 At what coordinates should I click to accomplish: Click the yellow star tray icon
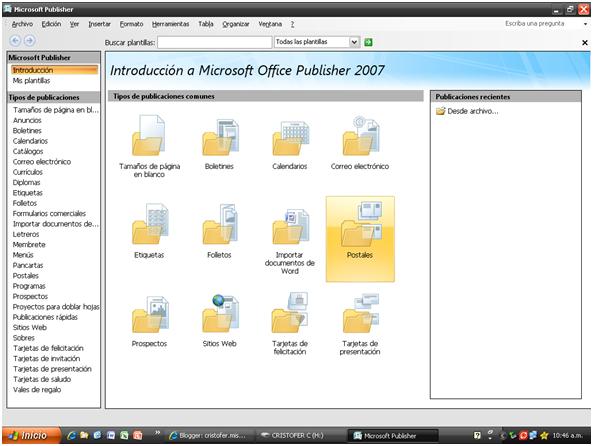[x=544, y=436]
